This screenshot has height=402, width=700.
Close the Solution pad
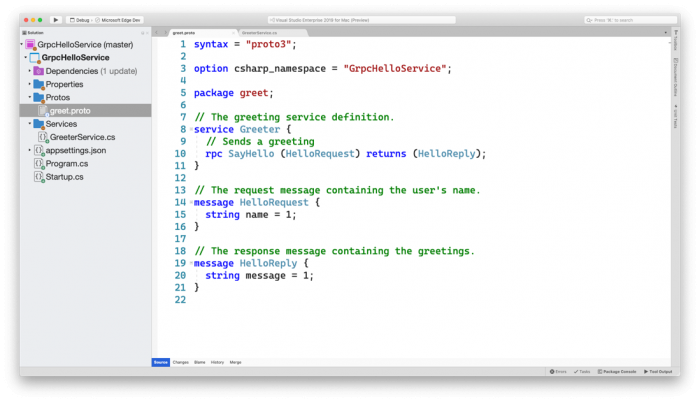(x=147, y=33)
